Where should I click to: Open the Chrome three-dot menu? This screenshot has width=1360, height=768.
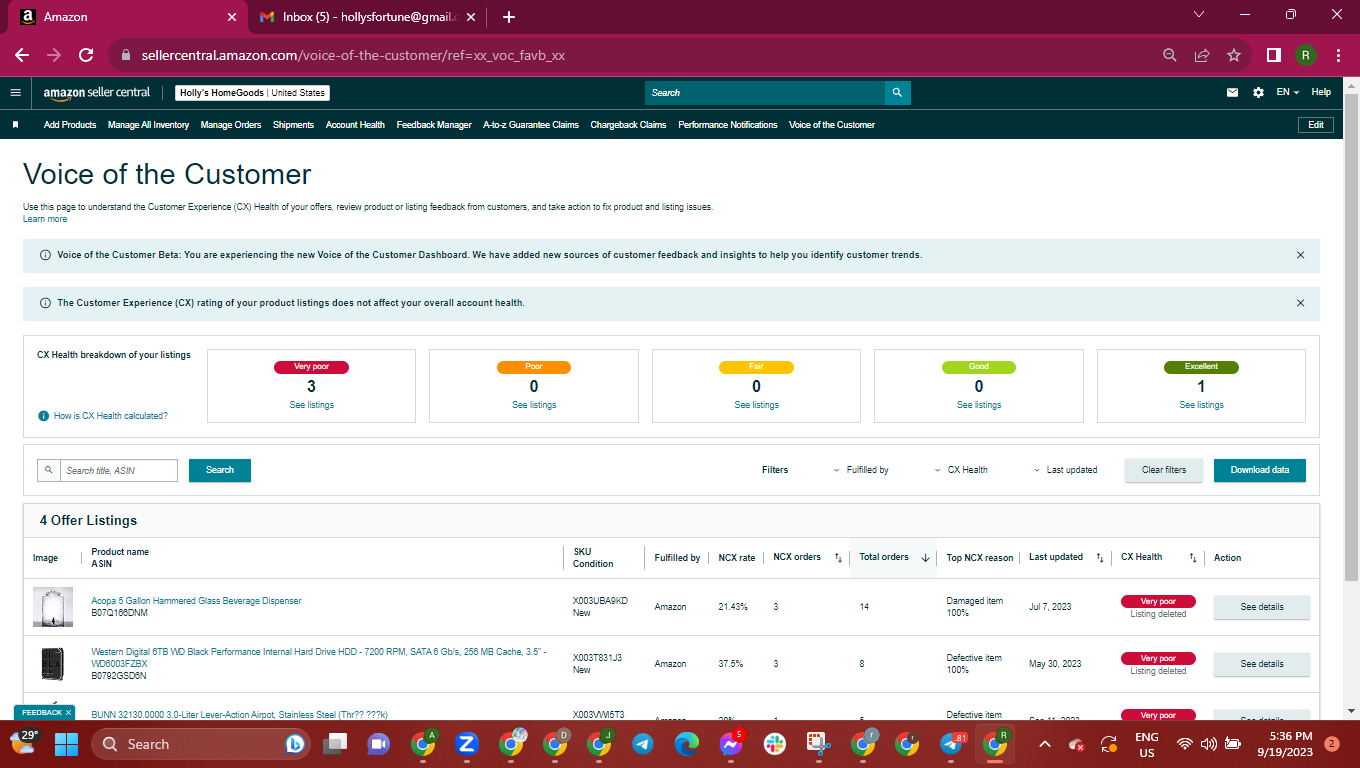click(1338, 55)
